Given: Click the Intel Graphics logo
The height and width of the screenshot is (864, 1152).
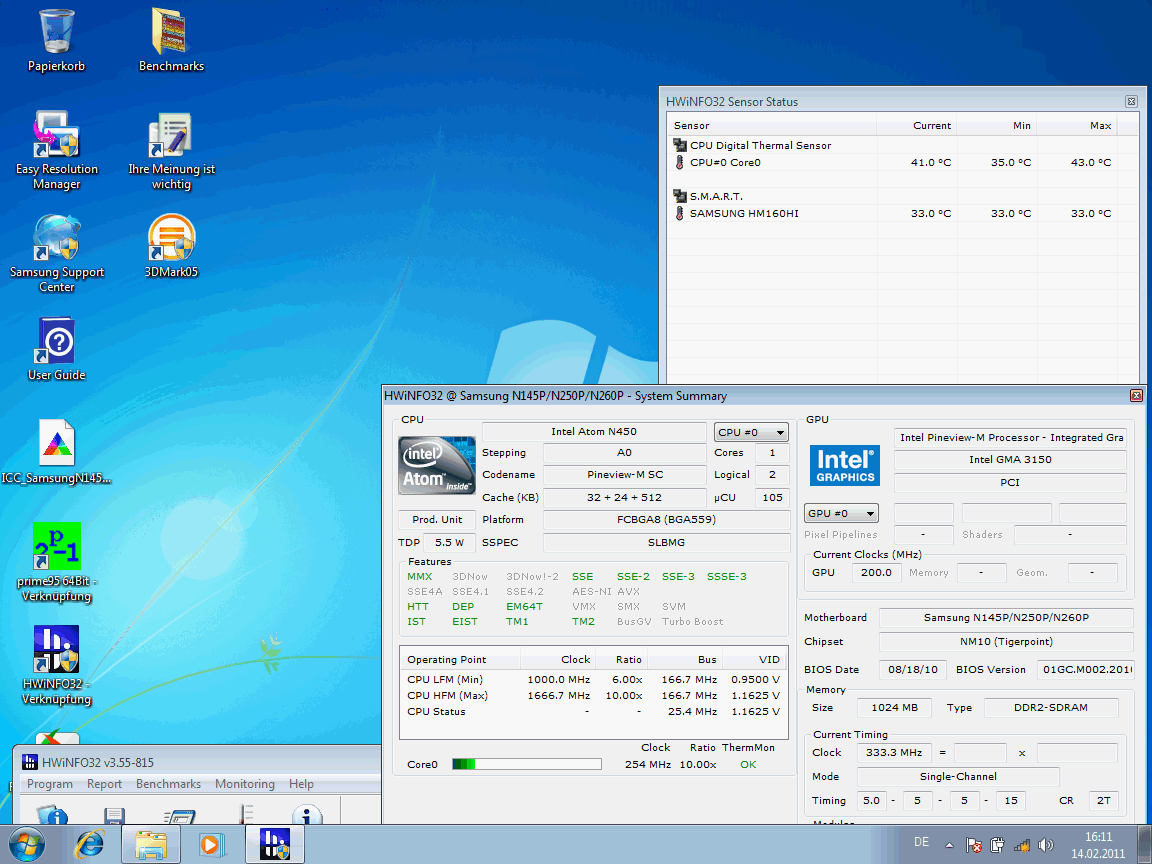Looking at the screenshot, I should click(845, 465).
